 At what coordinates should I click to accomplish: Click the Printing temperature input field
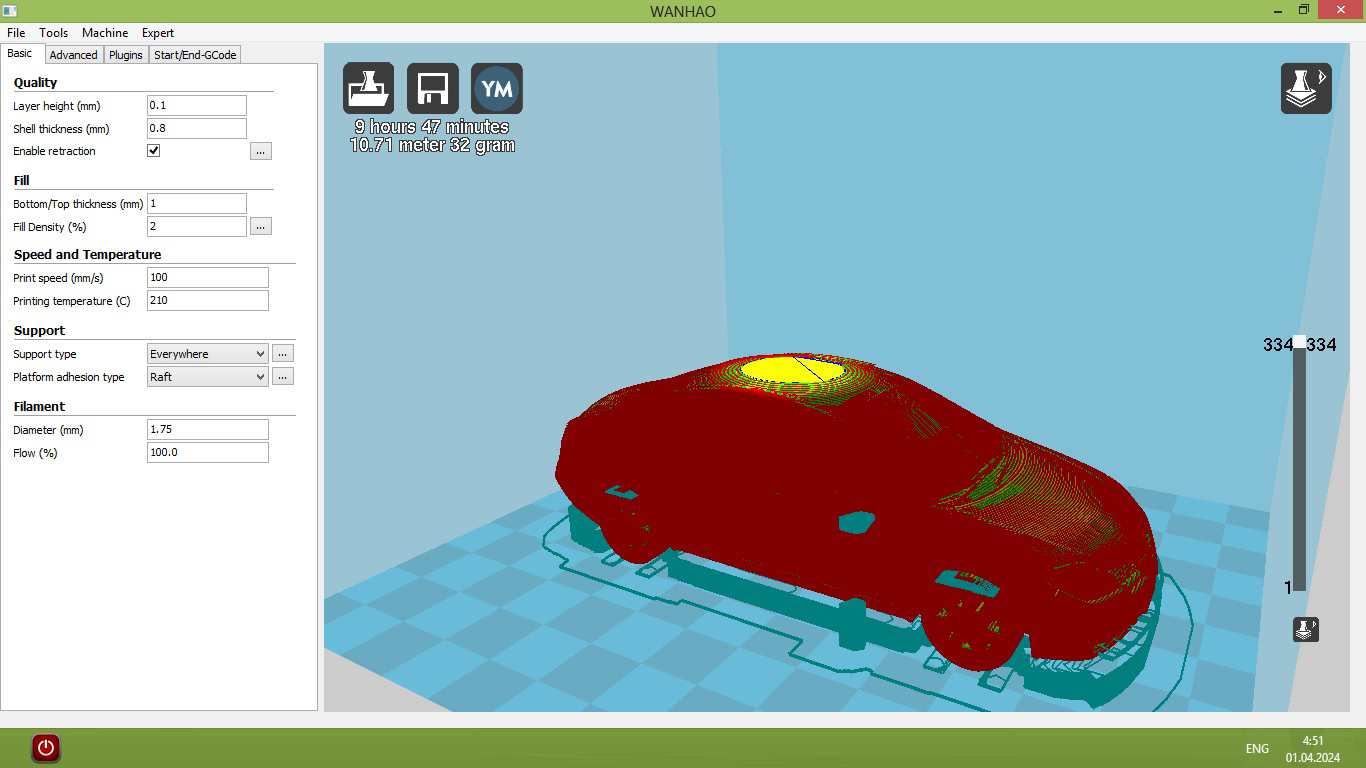[x=208, y=301]
